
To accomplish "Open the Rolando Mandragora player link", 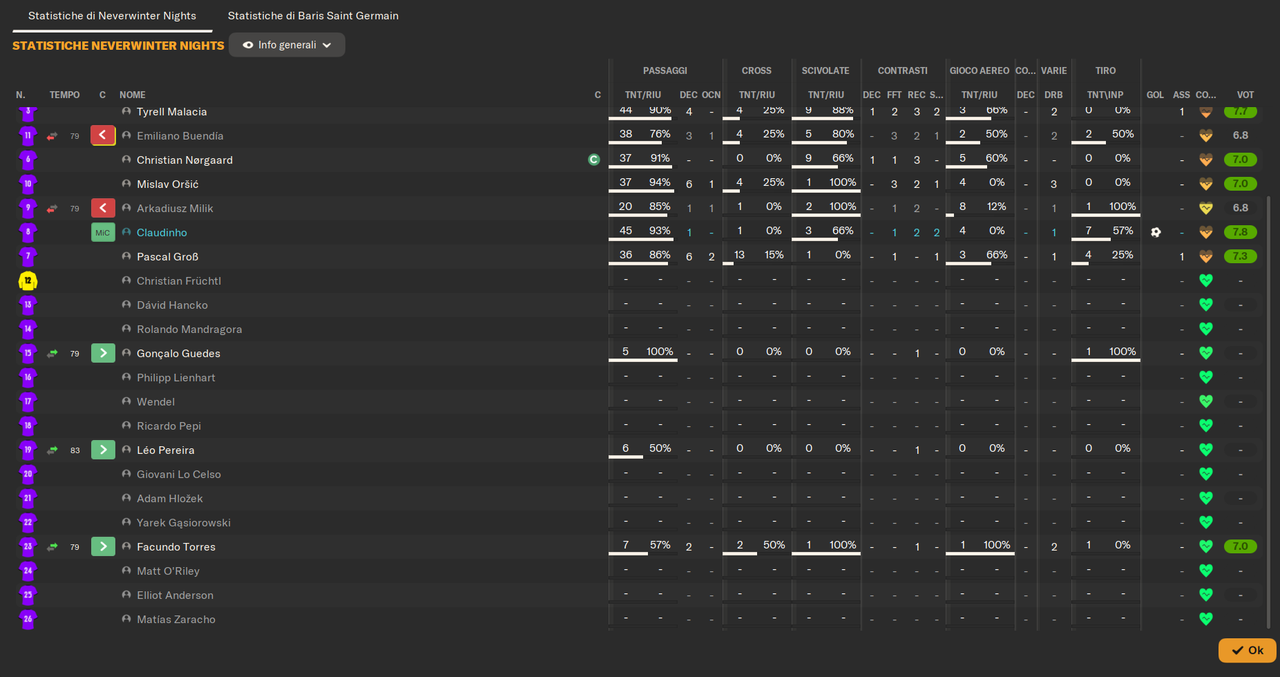I will (x=190, y=329).
